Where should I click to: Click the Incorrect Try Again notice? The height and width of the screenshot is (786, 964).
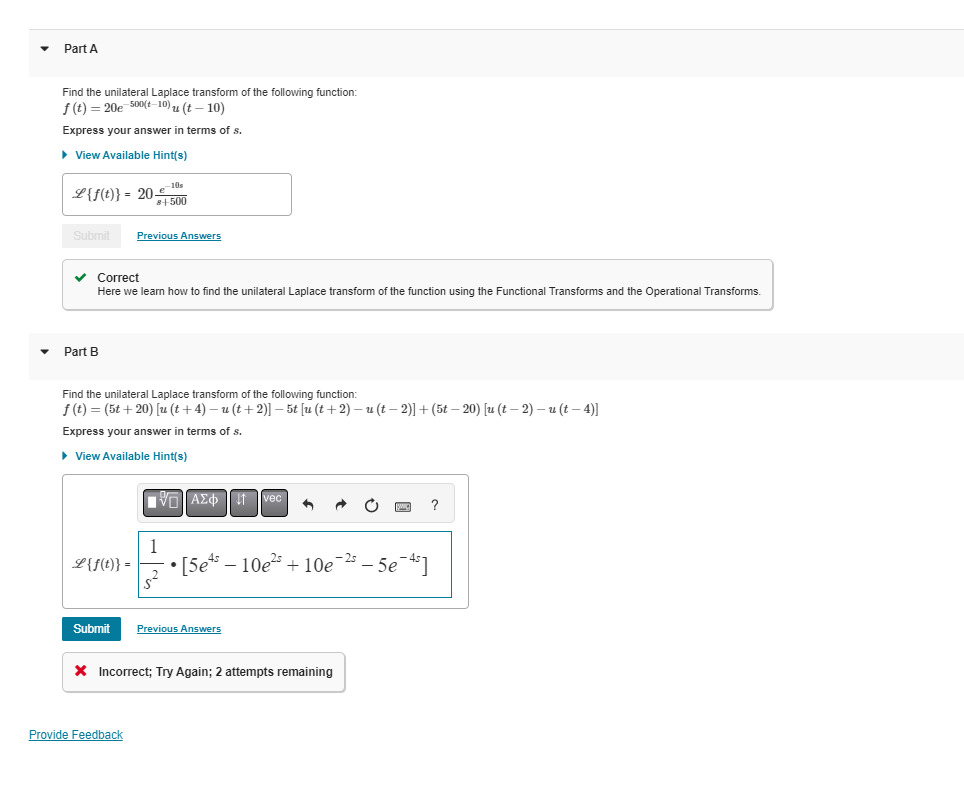coord(203,672)
